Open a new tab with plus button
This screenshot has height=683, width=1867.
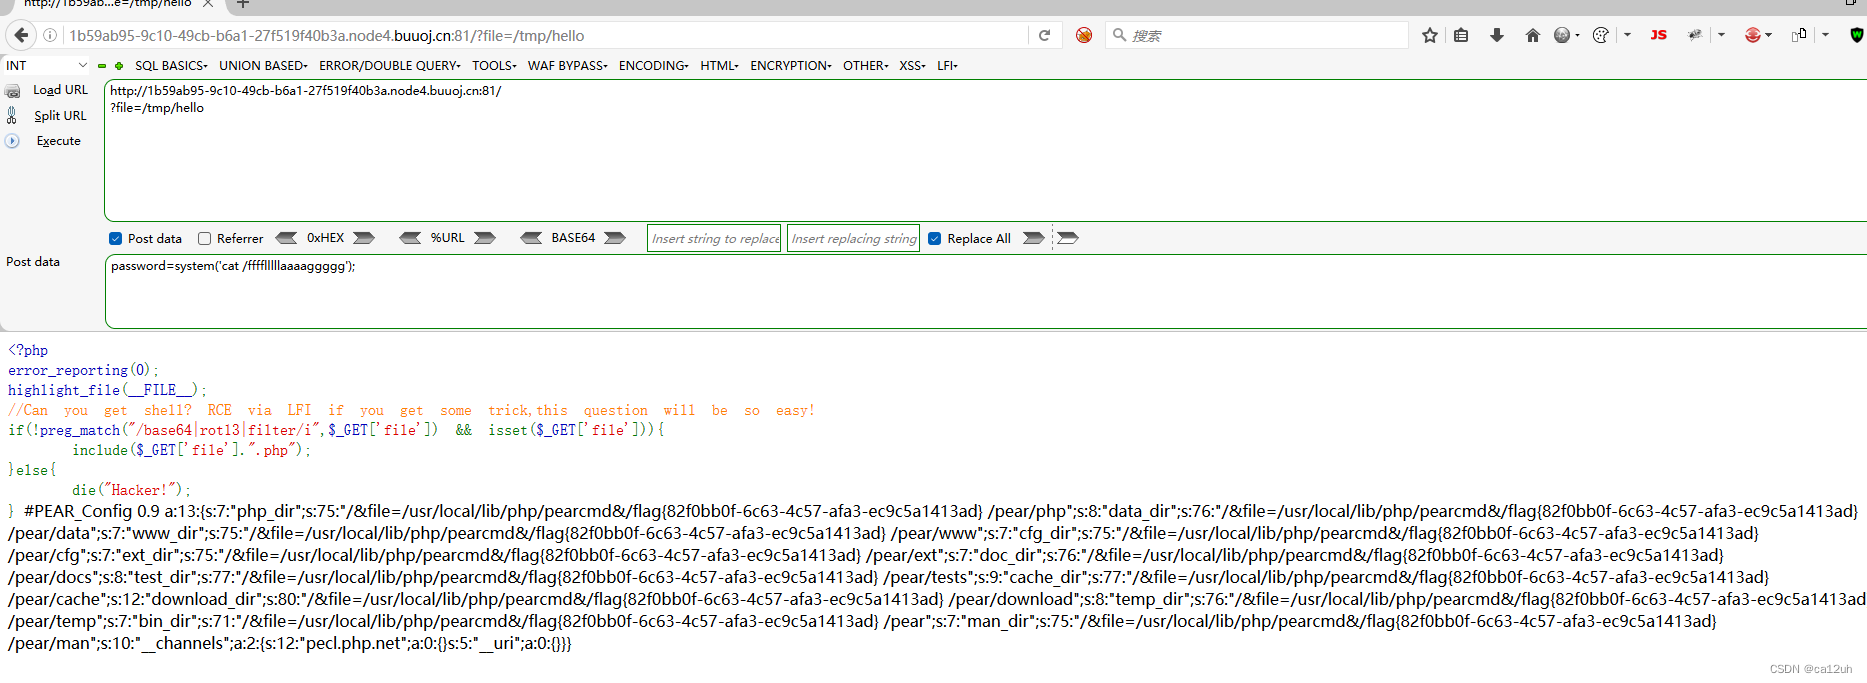[243, 5]
